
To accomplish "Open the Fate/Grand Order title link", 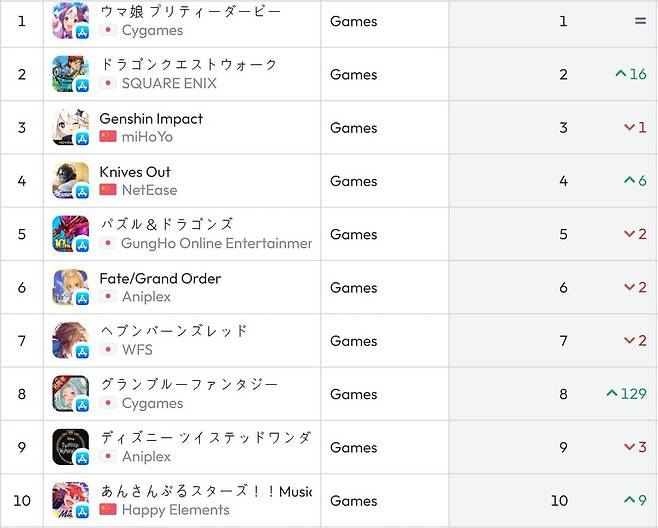I will 160,278.
